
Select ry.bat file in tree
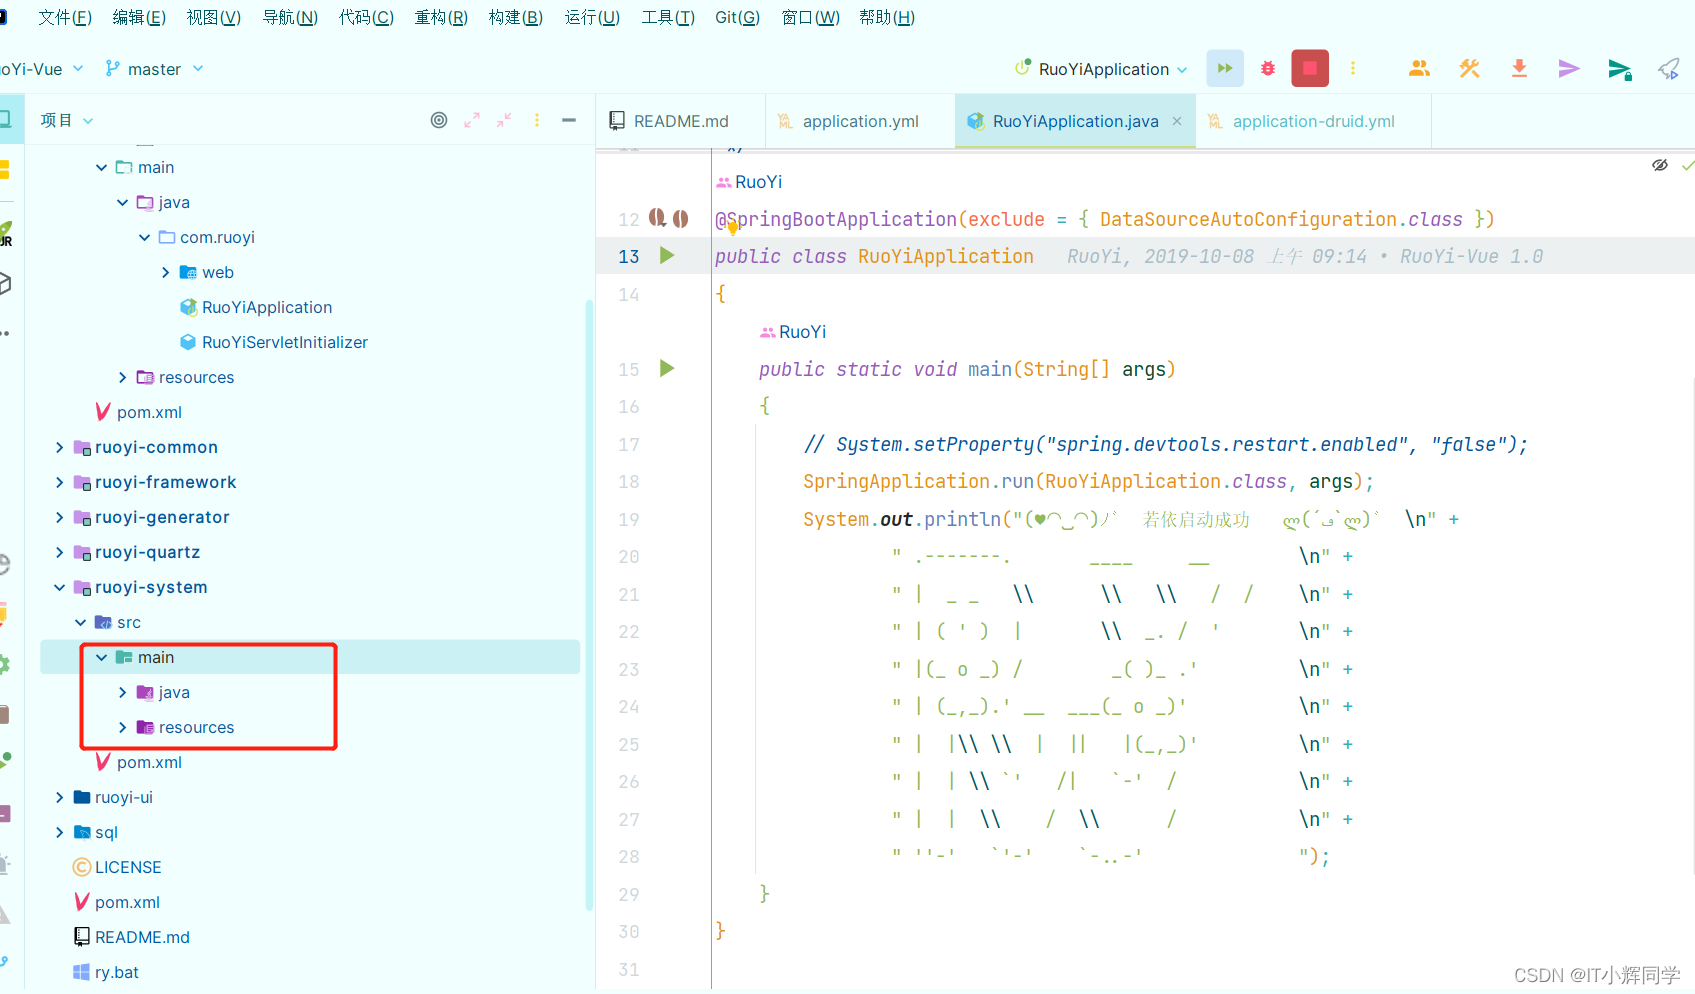click(117, 972)
